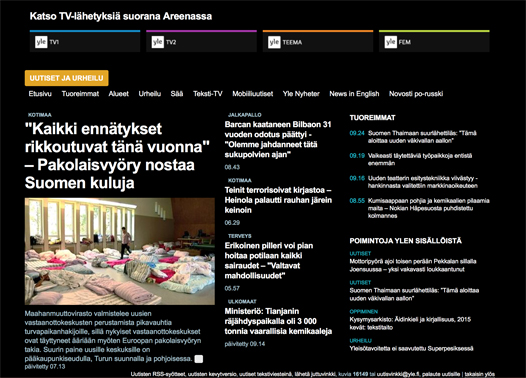
Task: Click the Ulkomaat category label
Action: (242, 302)
